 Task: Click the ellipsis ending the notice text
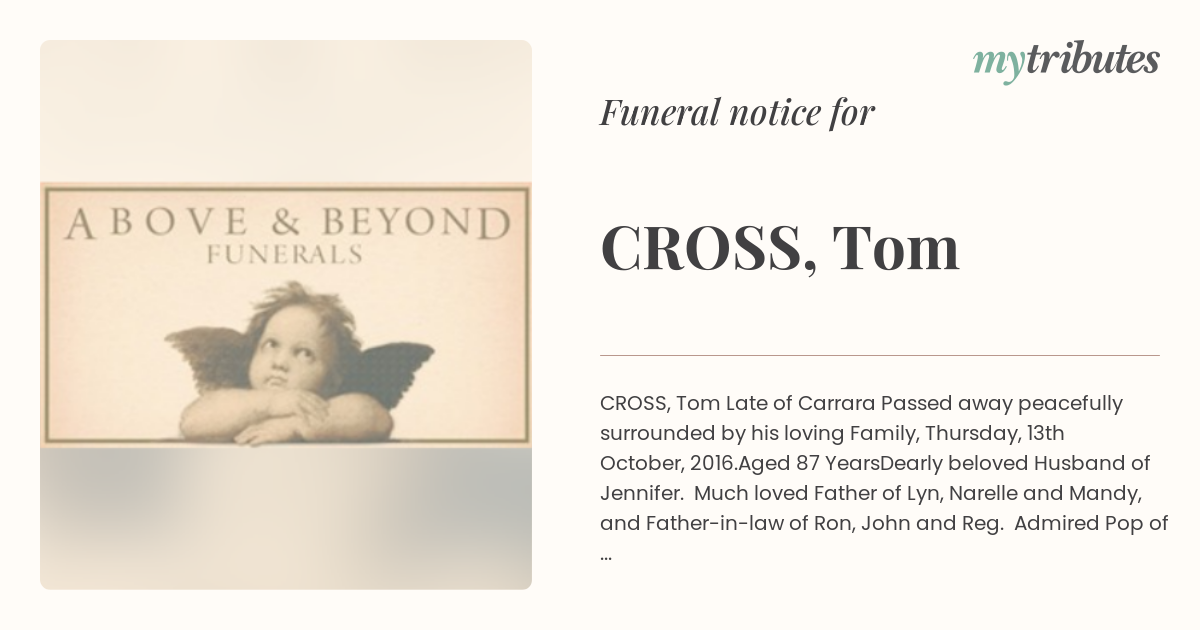click(606, 553)
